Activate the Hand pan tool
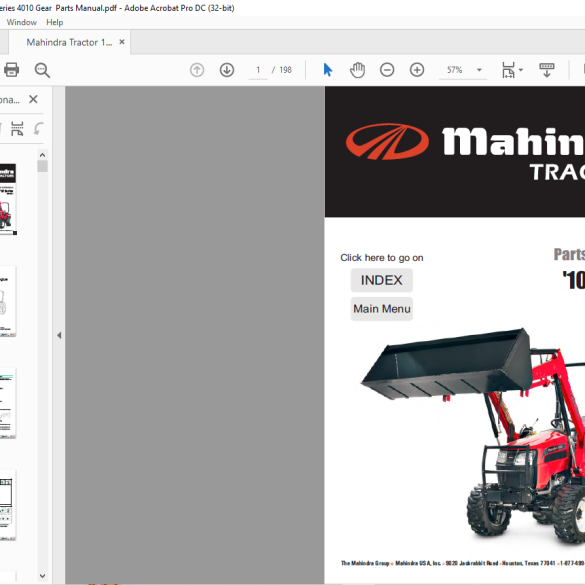The width and height of the screenshot is (585, 585). 357,70
